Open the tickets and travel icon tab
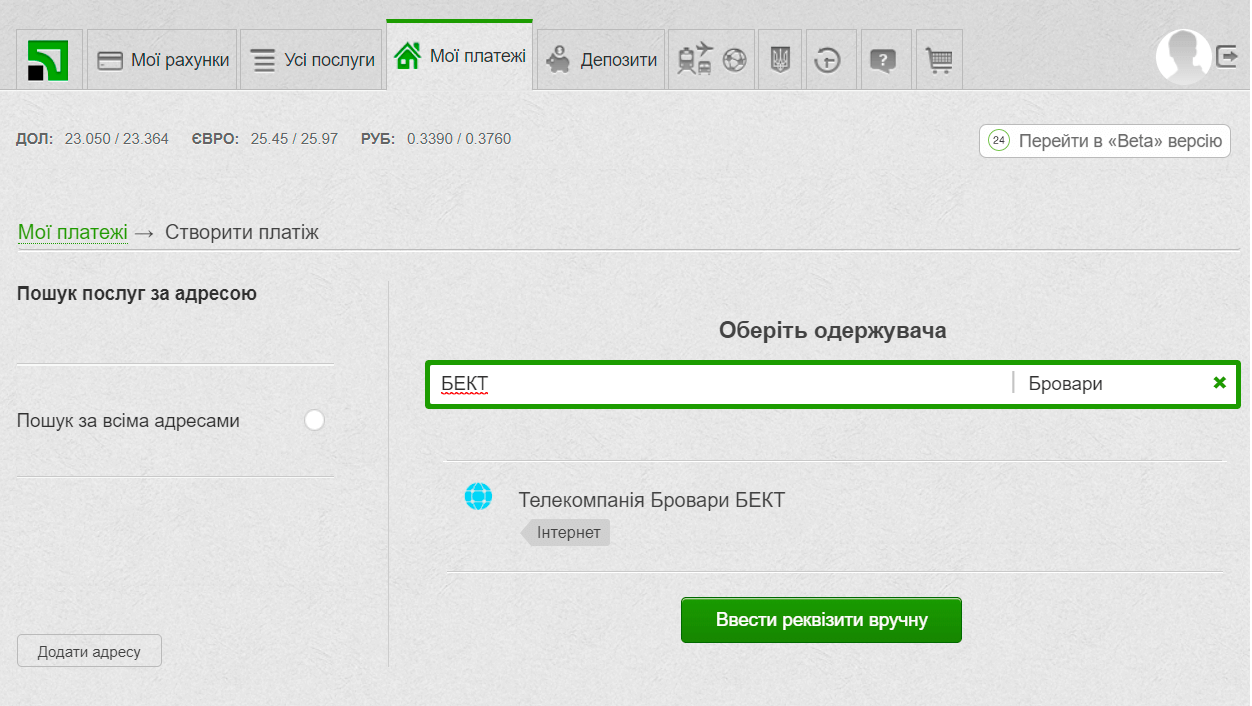Image resolution: width=1252 pixels, height=706 pixels. [712, 60]
